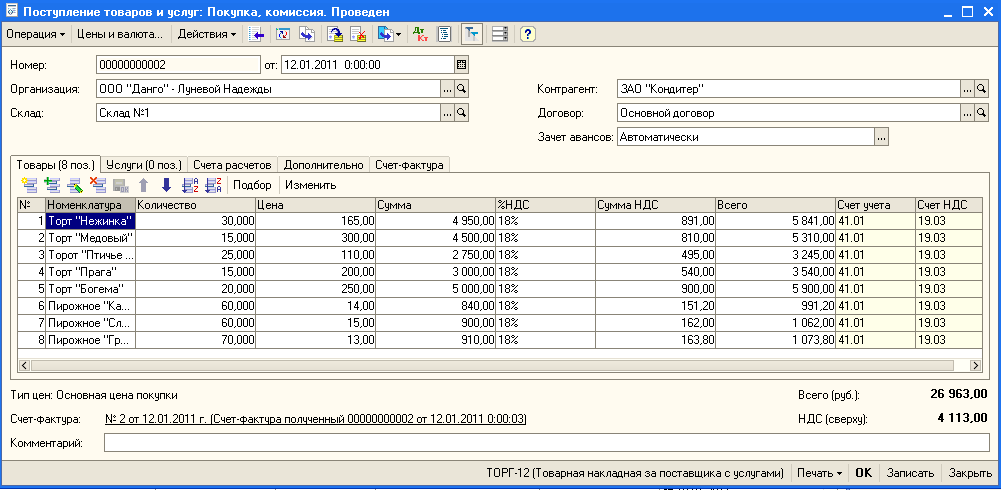This screenshot has width=1001, height=490.
Task: Click into the Комментарий text field
Action: click(x=546, y=442)
